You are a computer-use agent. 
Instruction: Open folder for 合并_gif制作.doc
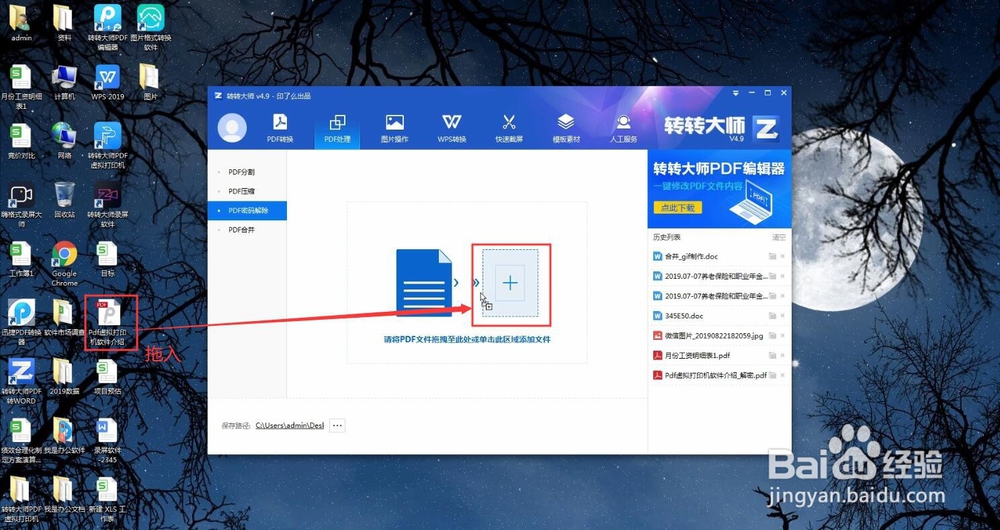(772, 256)
